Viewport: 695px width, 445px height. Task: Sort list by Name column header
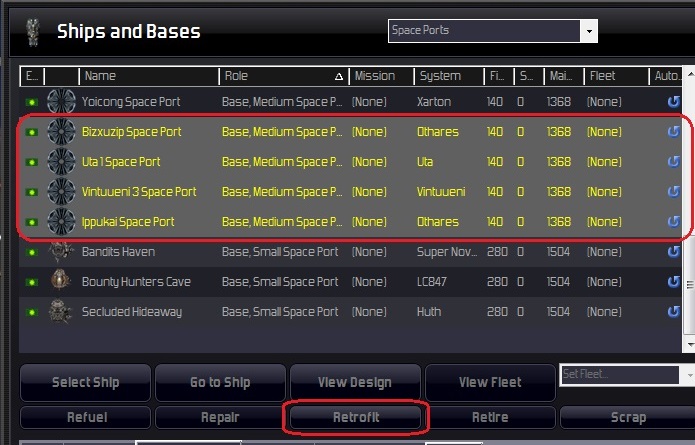[148, 76]
